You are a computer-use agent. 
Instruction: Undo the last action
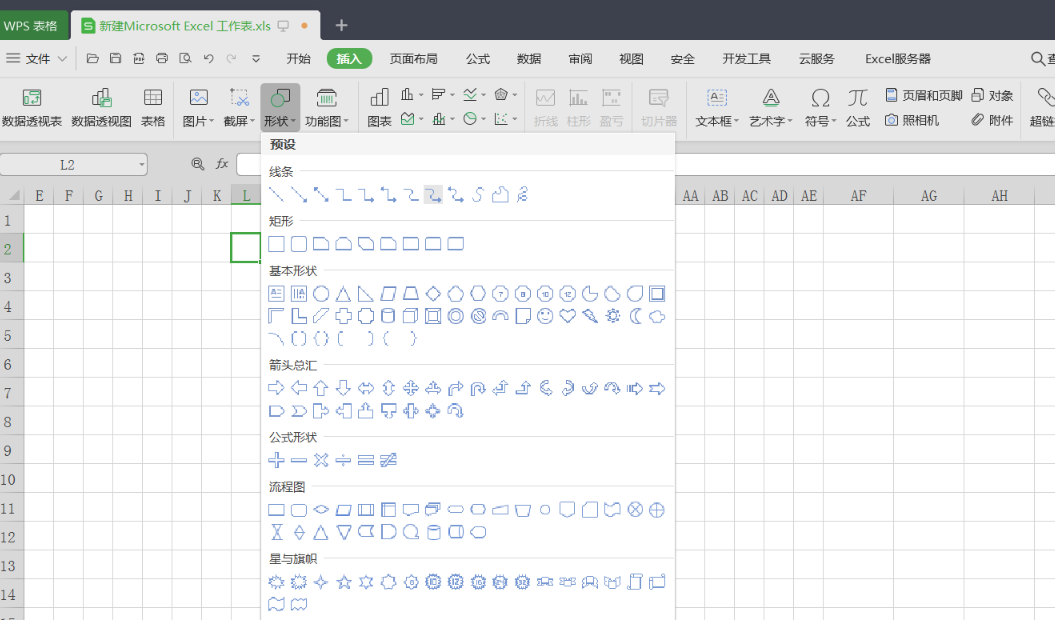[x=208, y=59]
